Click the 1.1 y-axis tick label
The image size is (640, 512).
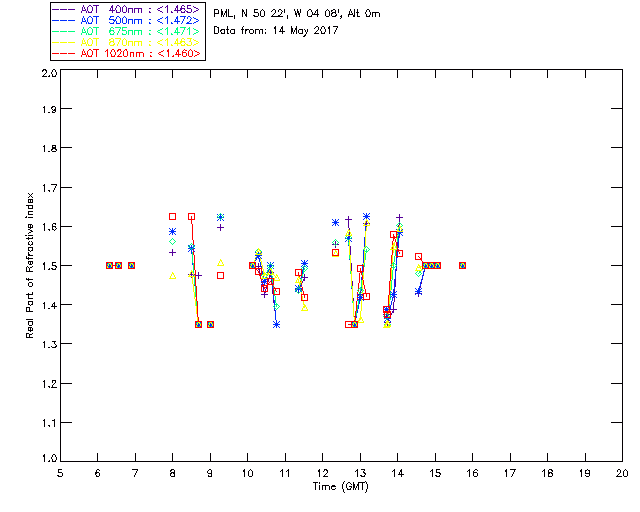49,423
